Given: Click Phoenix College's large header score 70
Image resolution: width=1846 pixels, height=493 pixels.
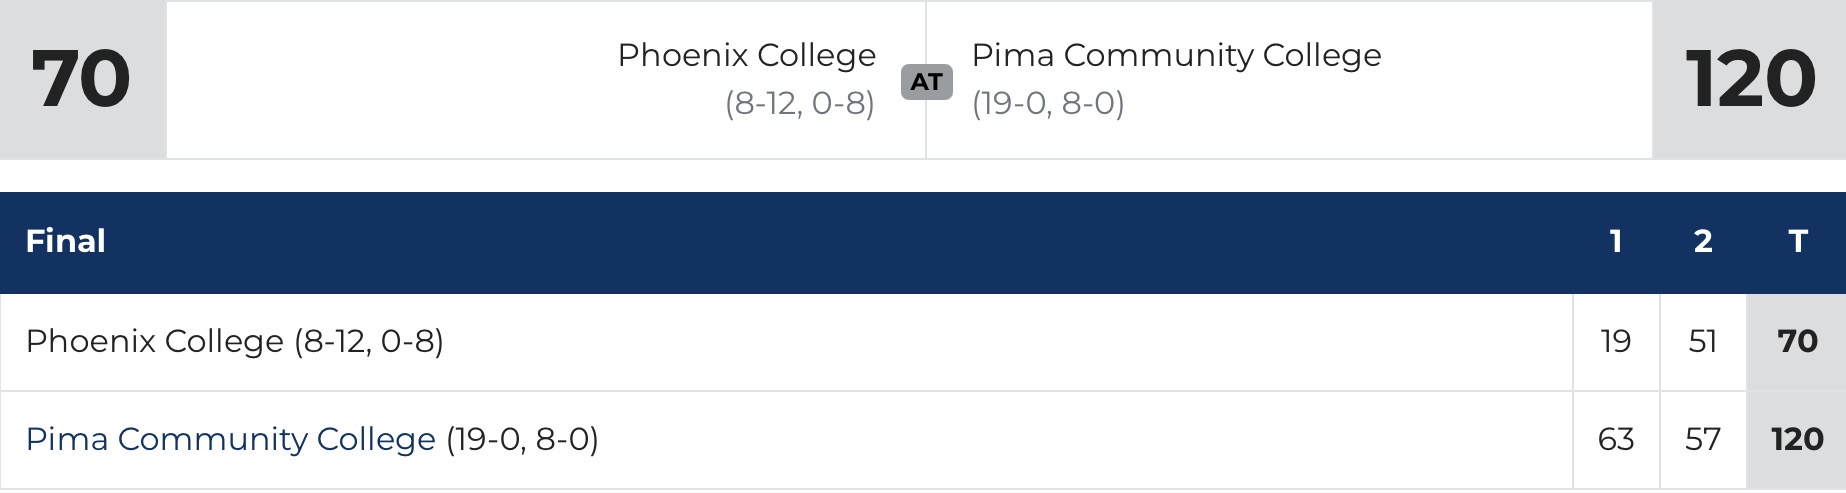Looking at the screenshot, I should [81, 79].
